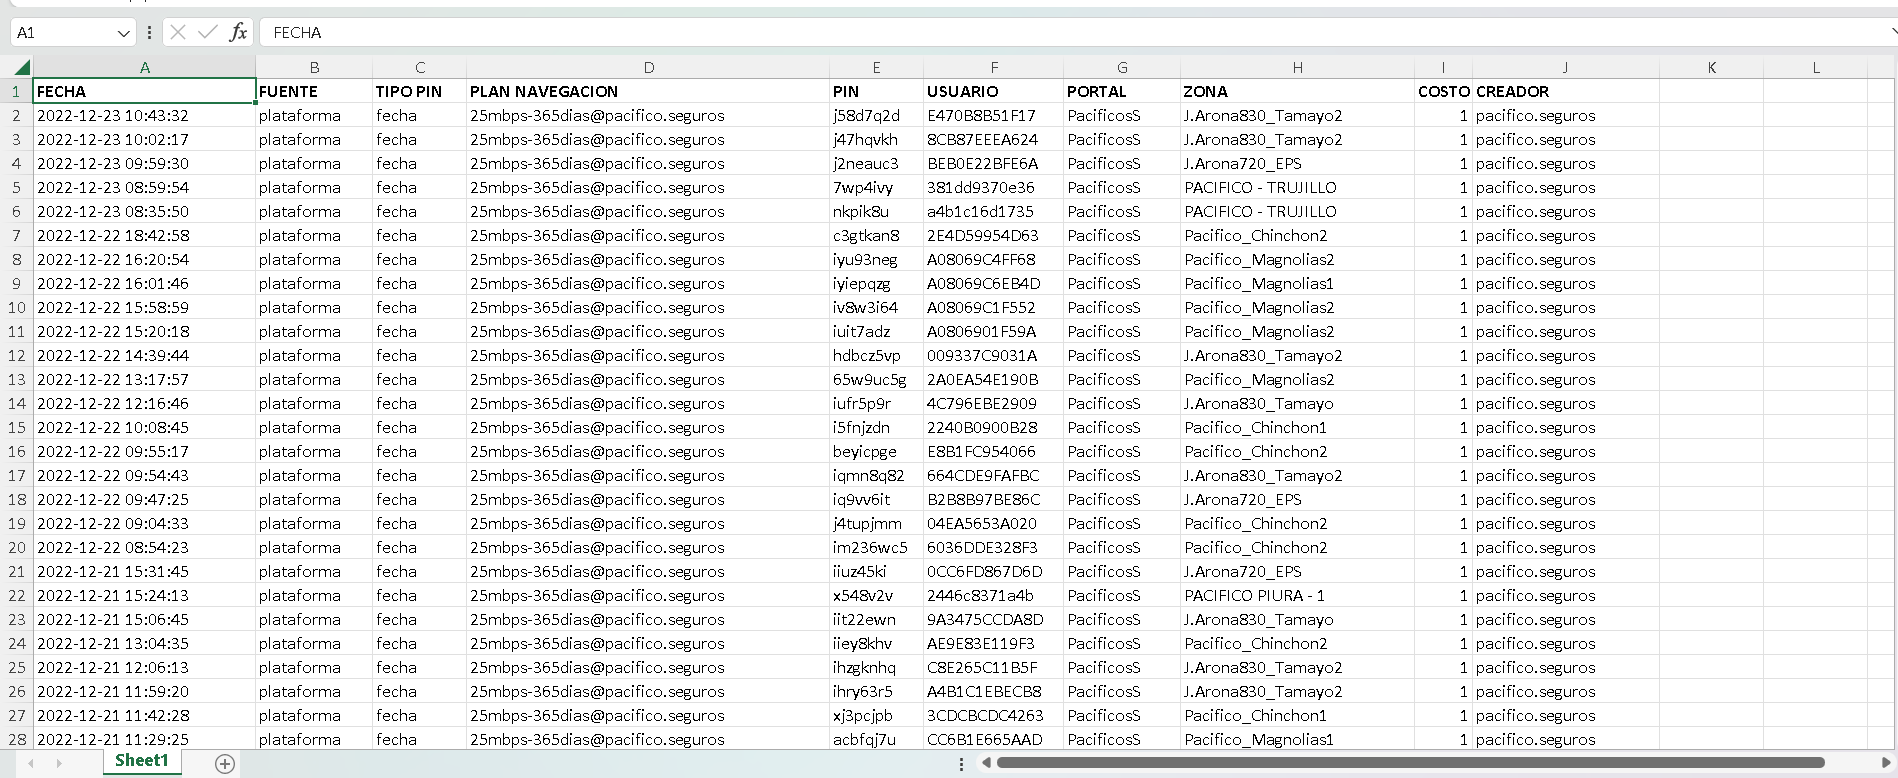
Task: Select cell Pacifico_Chinchon1 in row 15
Action: click(1297, 427)
